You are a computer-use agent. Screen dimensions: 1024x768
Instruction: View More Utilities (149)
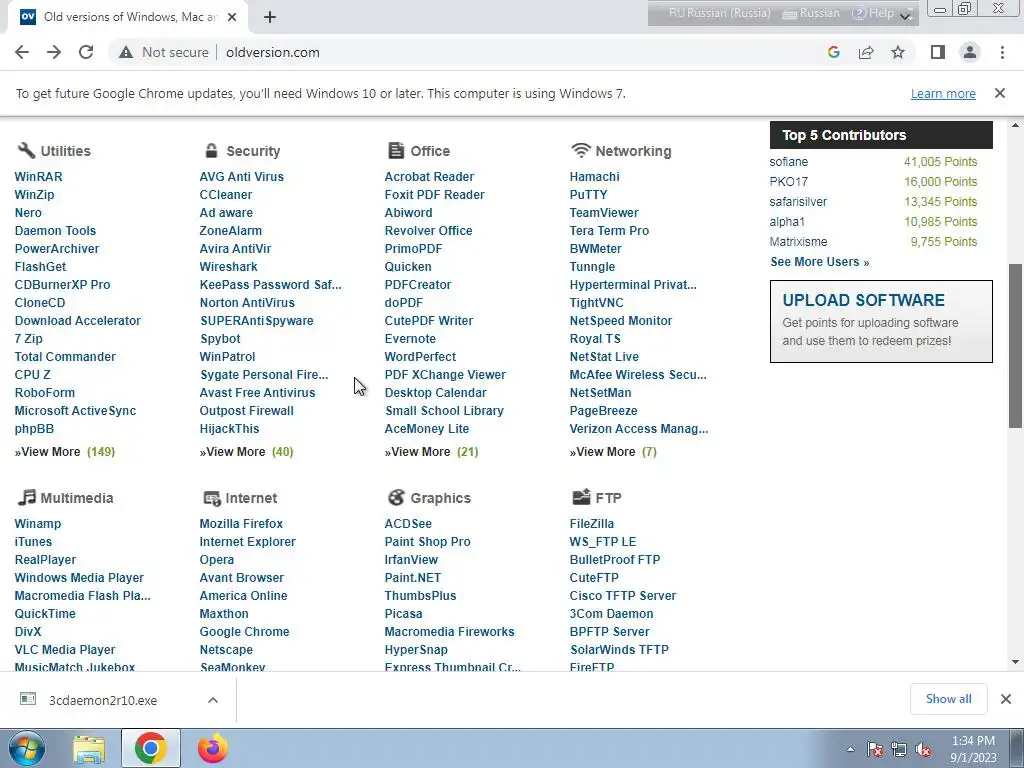point(65,452)
